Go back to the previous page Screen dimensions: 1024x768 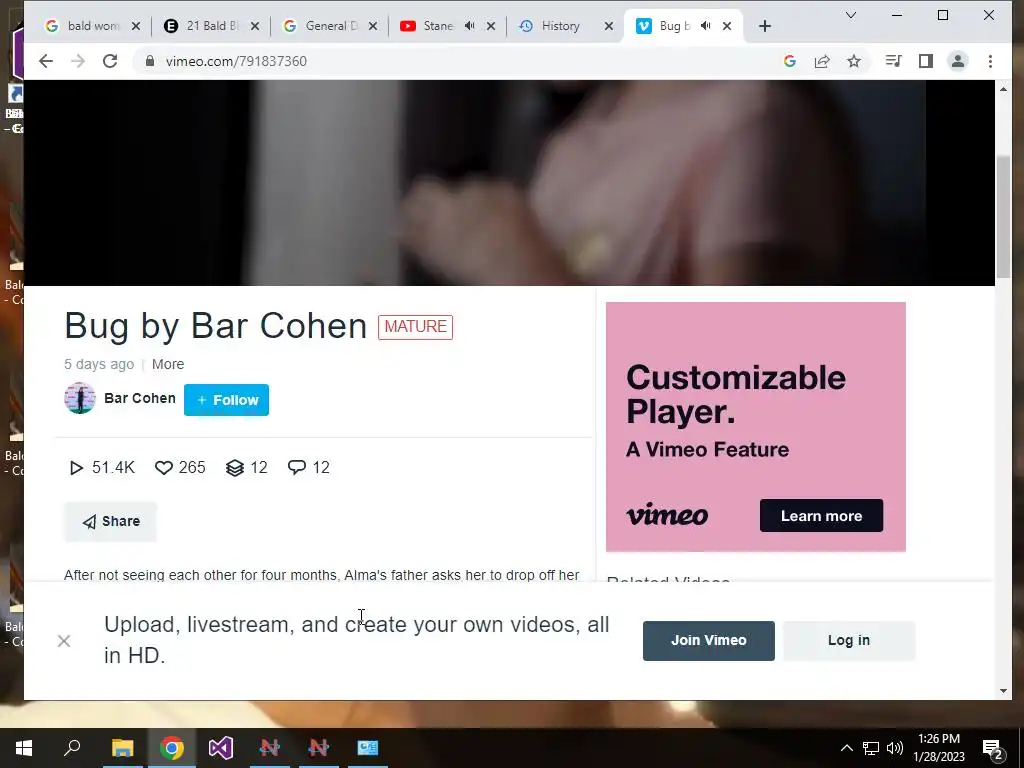pyautogui.click(x=46, y=61)
